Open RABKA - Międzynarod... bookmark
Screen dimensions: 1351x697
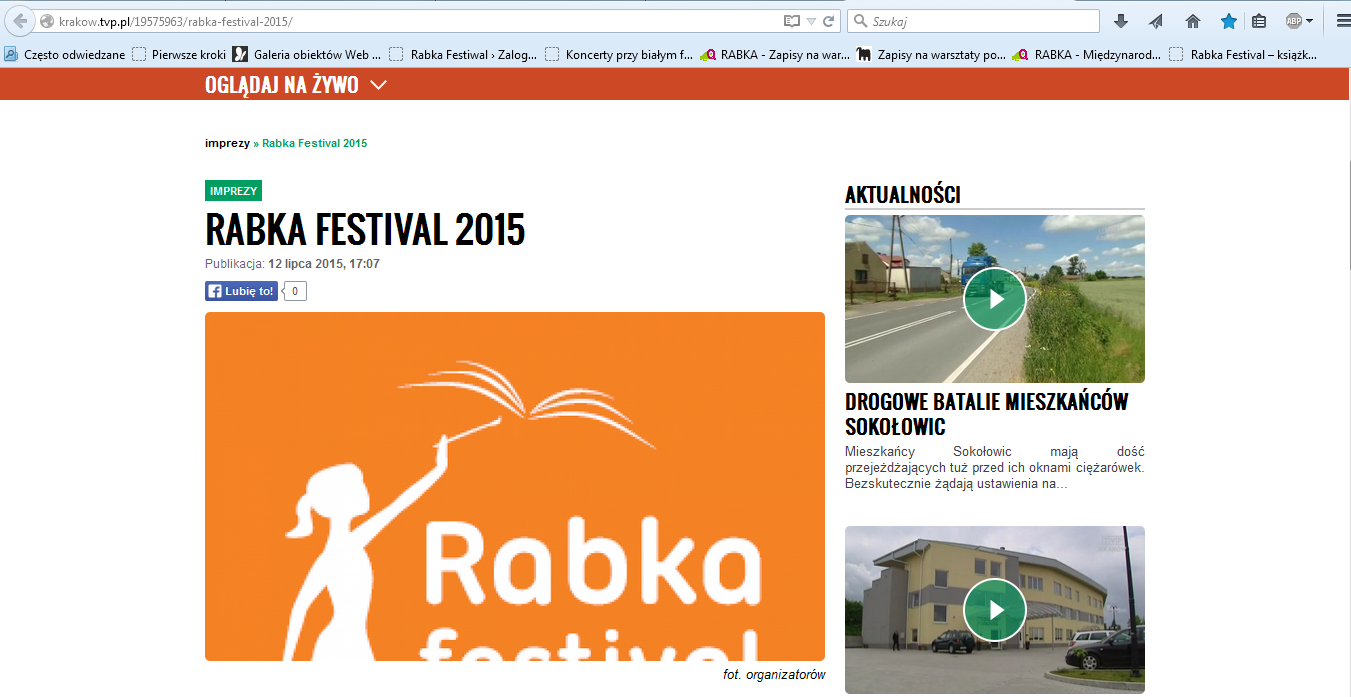1087,55
